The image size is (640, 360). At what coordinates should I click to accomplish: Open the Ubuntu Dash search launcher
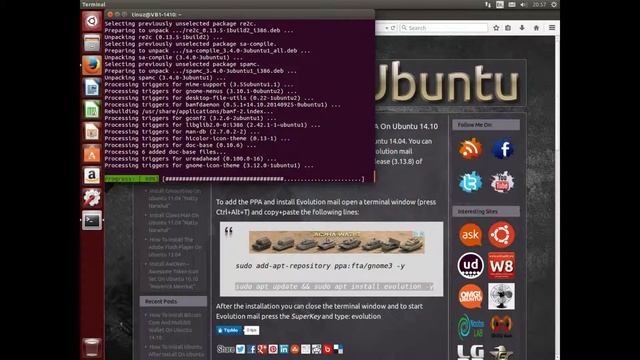pos(92,21)
